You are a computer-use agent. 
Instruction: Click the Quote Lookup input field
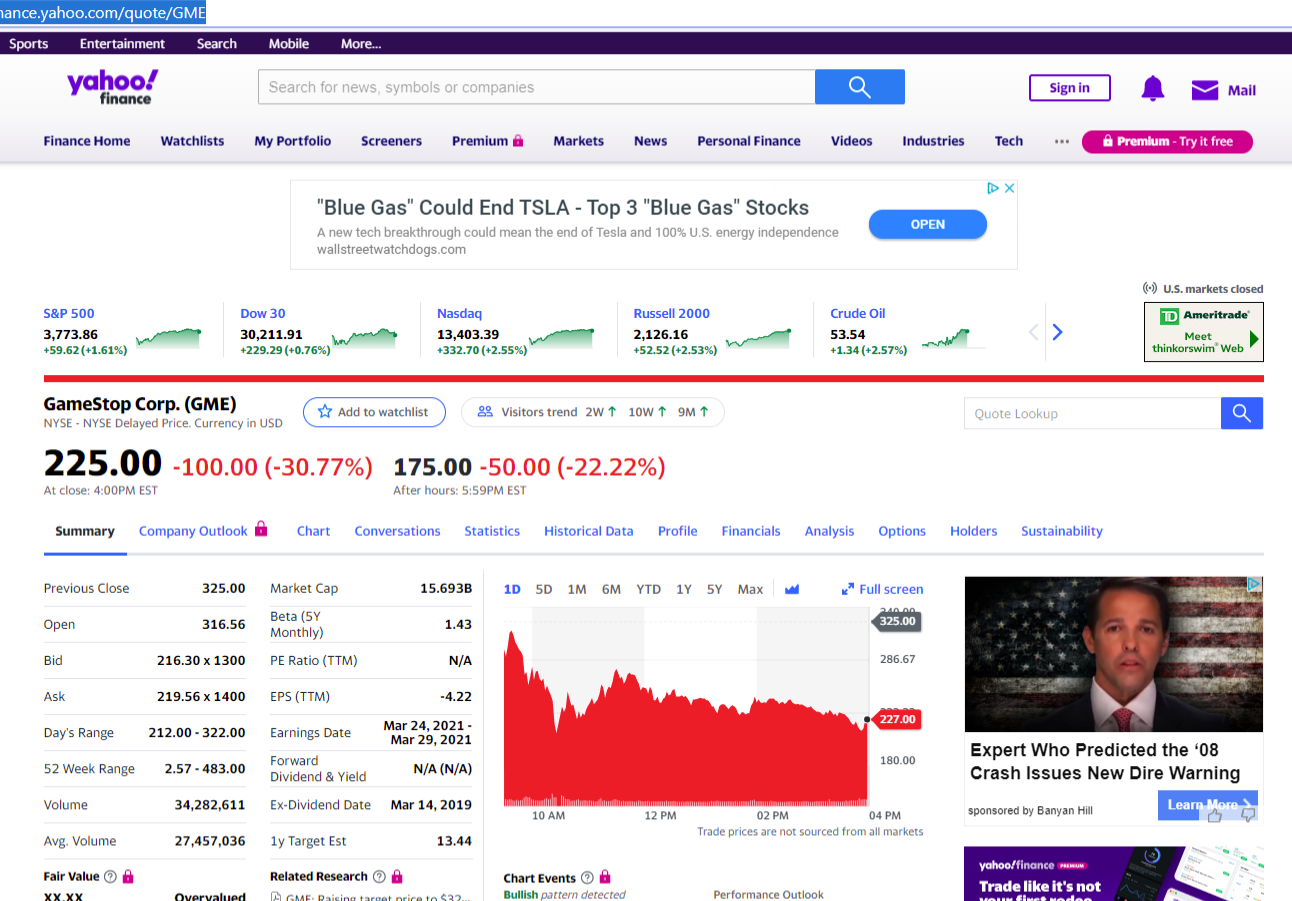coord(1092,413)
